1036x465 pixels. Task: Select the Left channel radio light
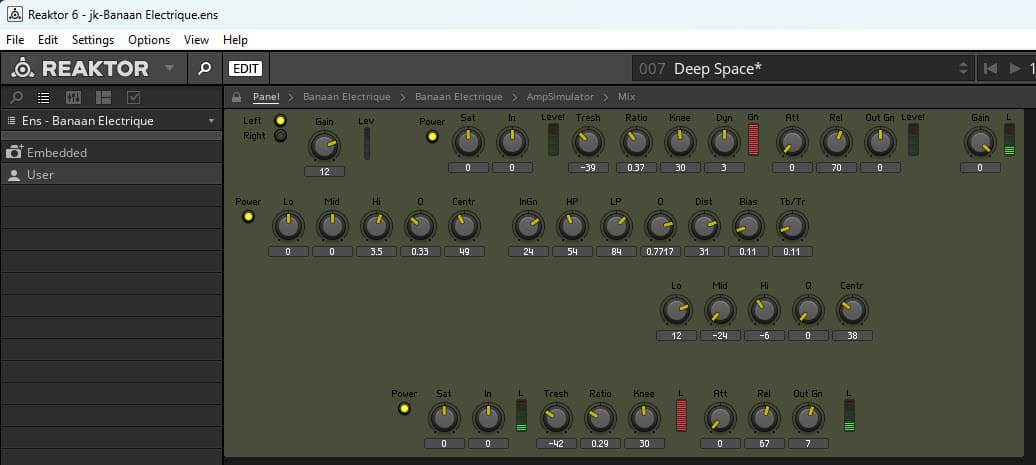pos(281,120)
